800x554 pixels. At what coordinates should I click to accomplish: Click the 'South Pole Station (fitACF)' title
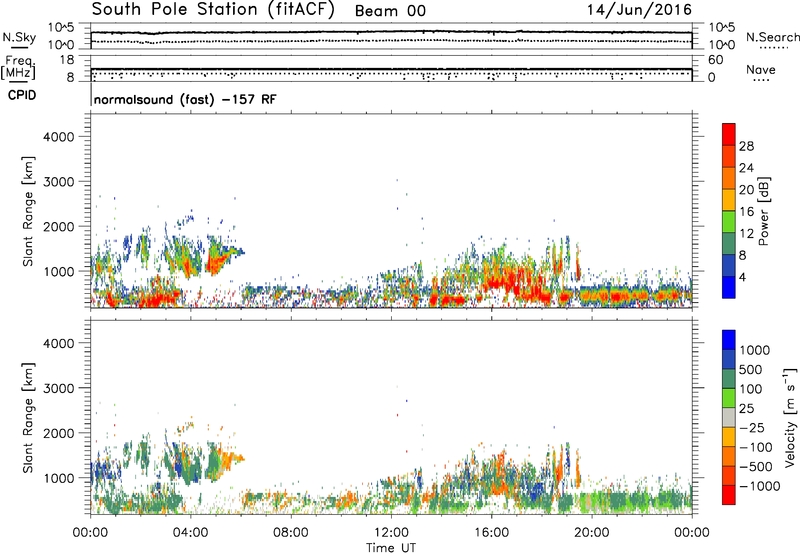(213, 10)
